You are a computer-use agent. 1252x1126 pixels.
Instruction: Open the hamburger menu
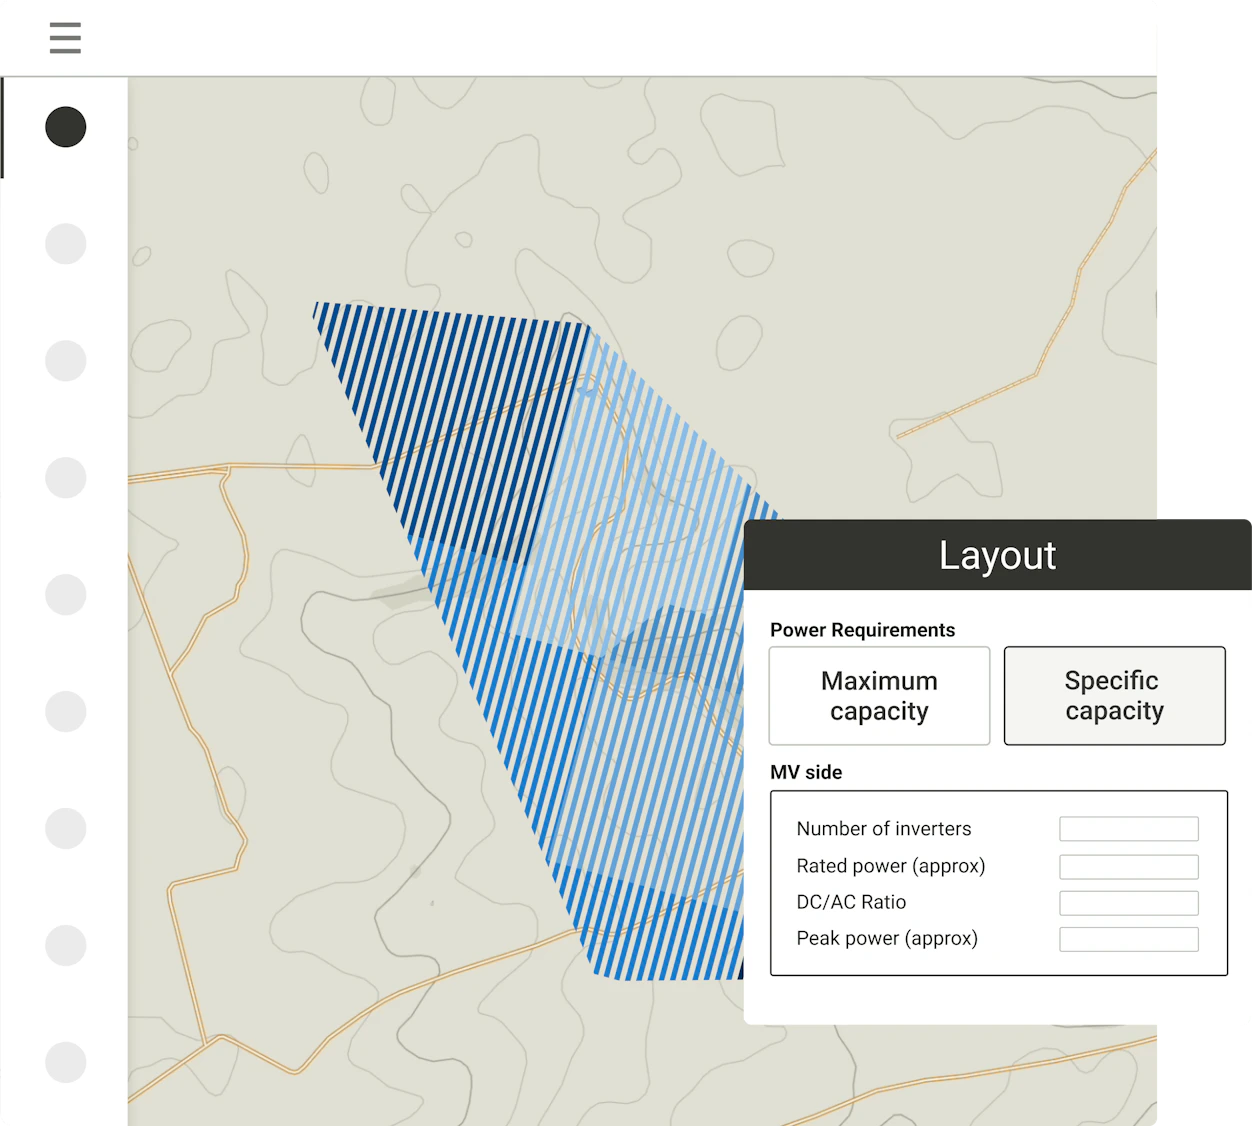(65, 38)
